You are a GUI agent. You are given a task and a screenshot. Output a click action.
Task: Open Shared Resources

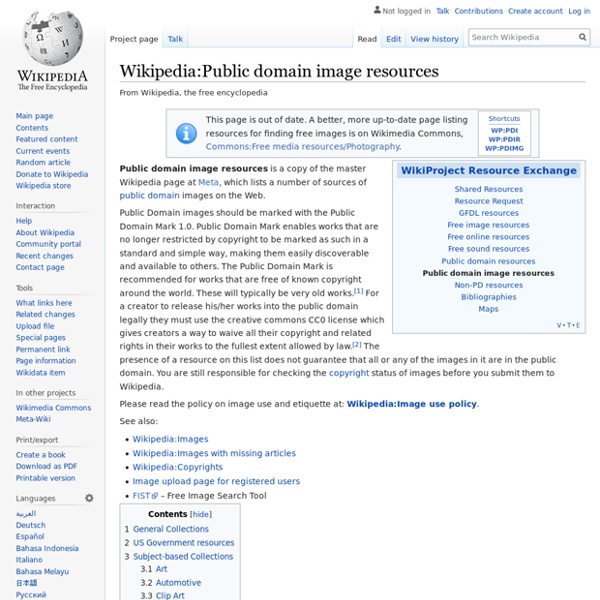point(489,189)
